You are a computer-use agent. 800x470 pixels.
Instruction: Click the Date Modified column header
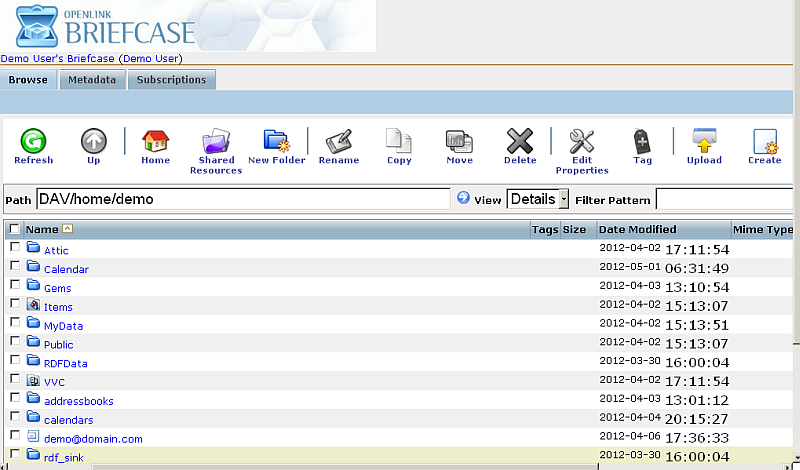coord(637,229)
